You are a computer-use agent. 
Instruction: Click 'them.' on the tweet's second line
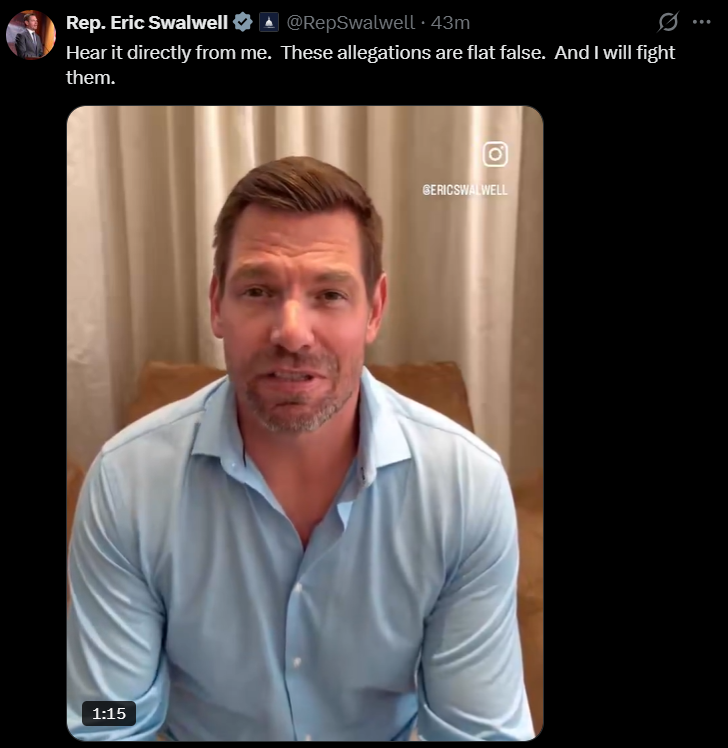click(91, 77)
